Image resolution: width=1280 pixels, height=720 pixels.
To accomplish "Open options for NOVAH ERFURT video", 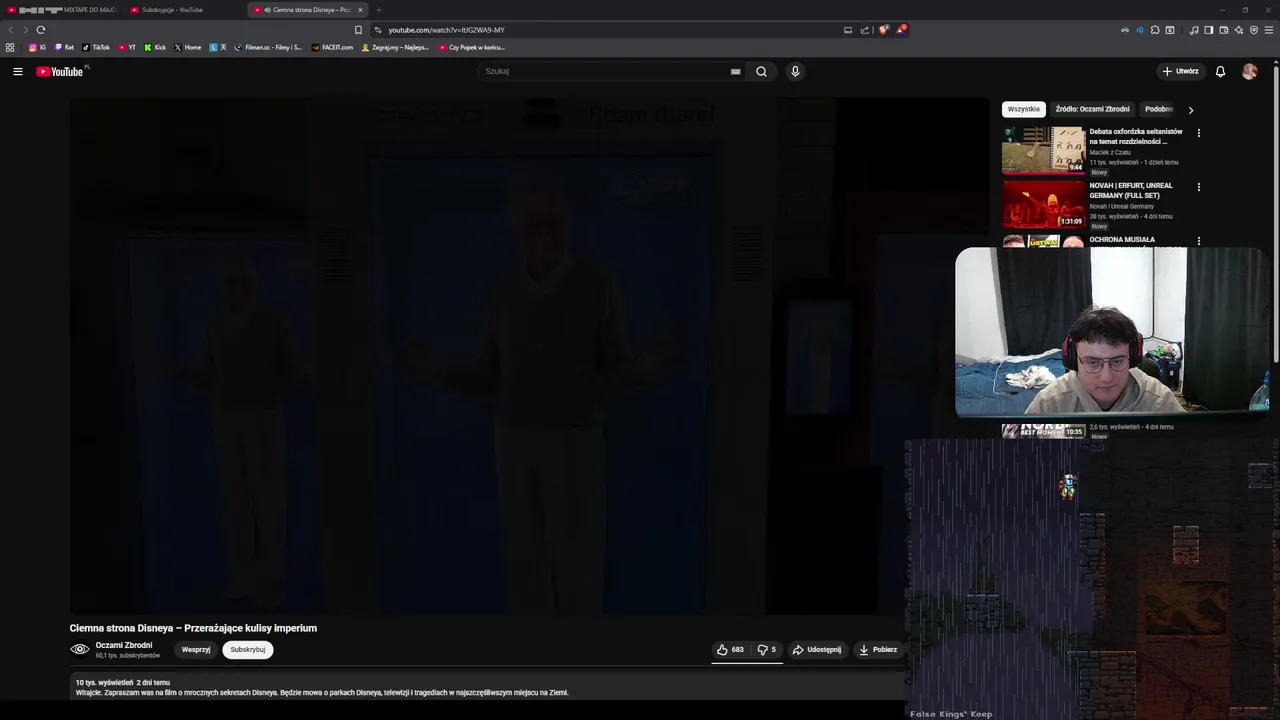I will coord(1198,187).
